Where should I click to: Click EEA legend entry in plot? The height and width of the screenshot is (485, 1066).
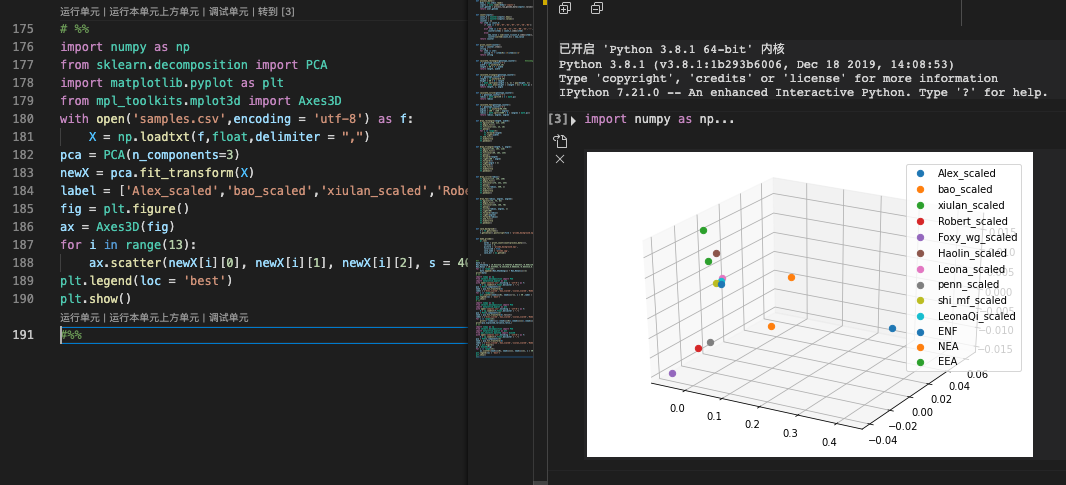pyautogui.click(x=947, y=362)
